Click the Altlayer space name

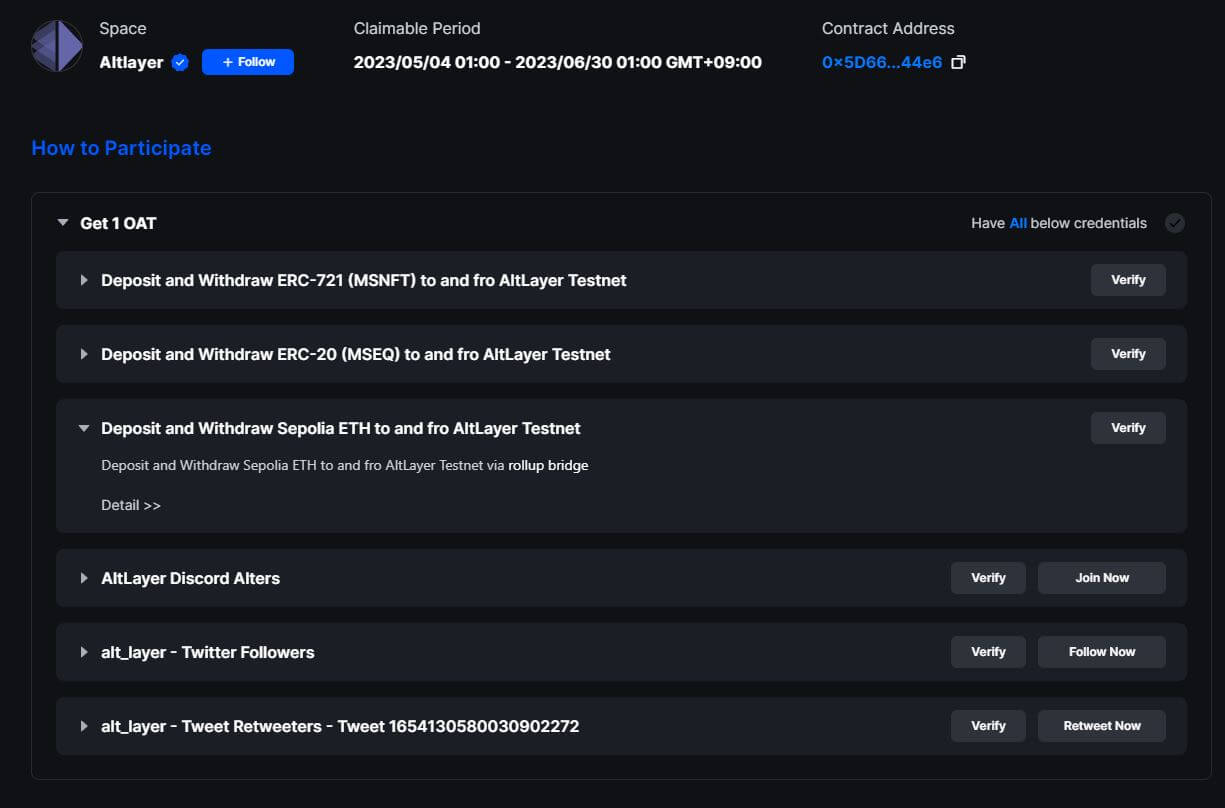point(131,62)
